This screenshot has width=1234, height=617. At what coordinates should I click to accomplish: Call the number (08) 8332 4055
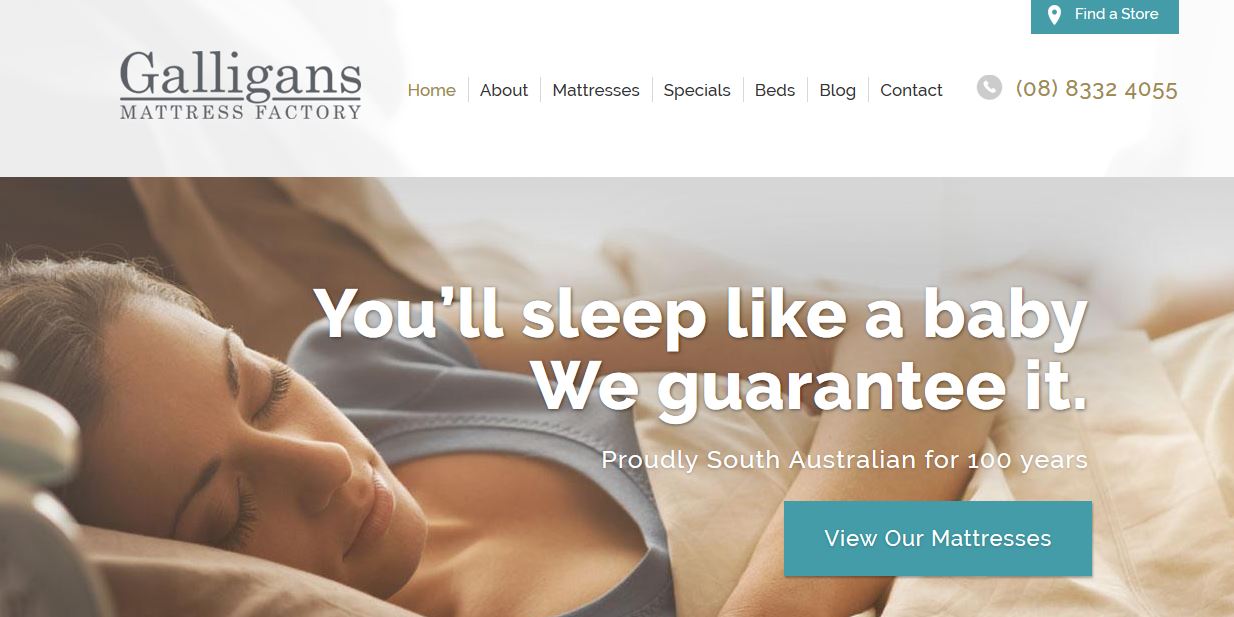1096,89
